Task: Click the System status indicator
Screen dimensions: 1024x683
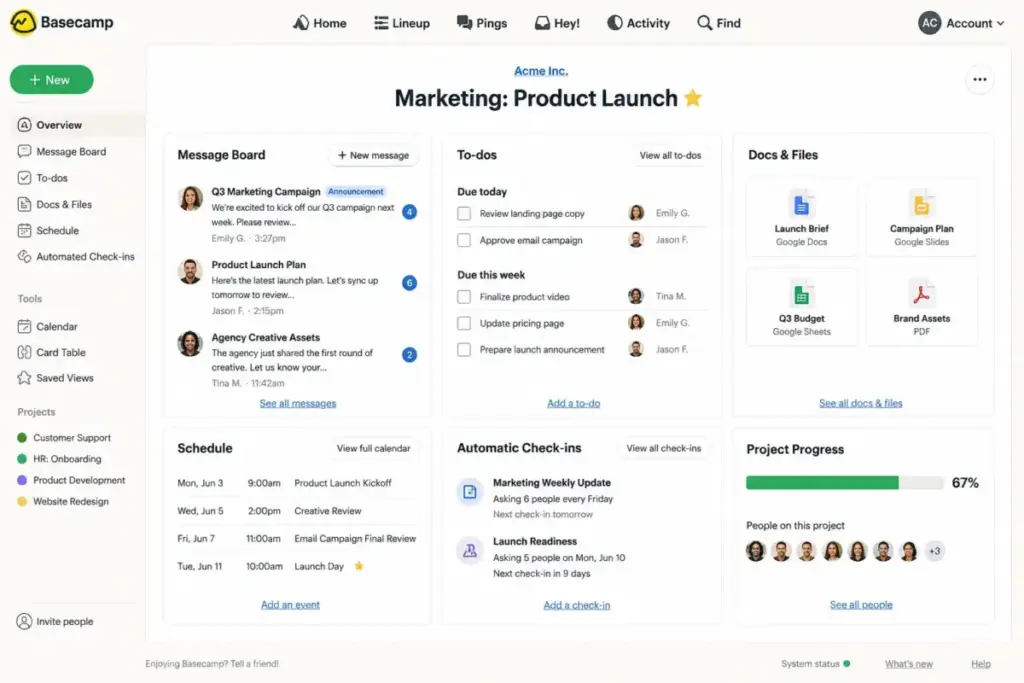Action: [816, 664]
